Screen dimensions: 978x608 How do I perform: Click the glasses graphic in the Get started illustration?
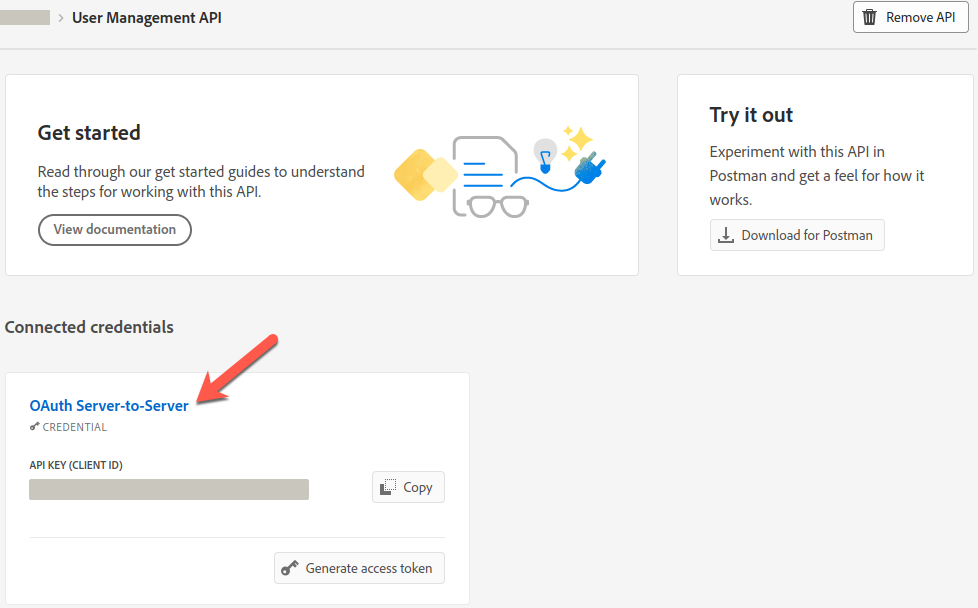(x=499, y=205)
